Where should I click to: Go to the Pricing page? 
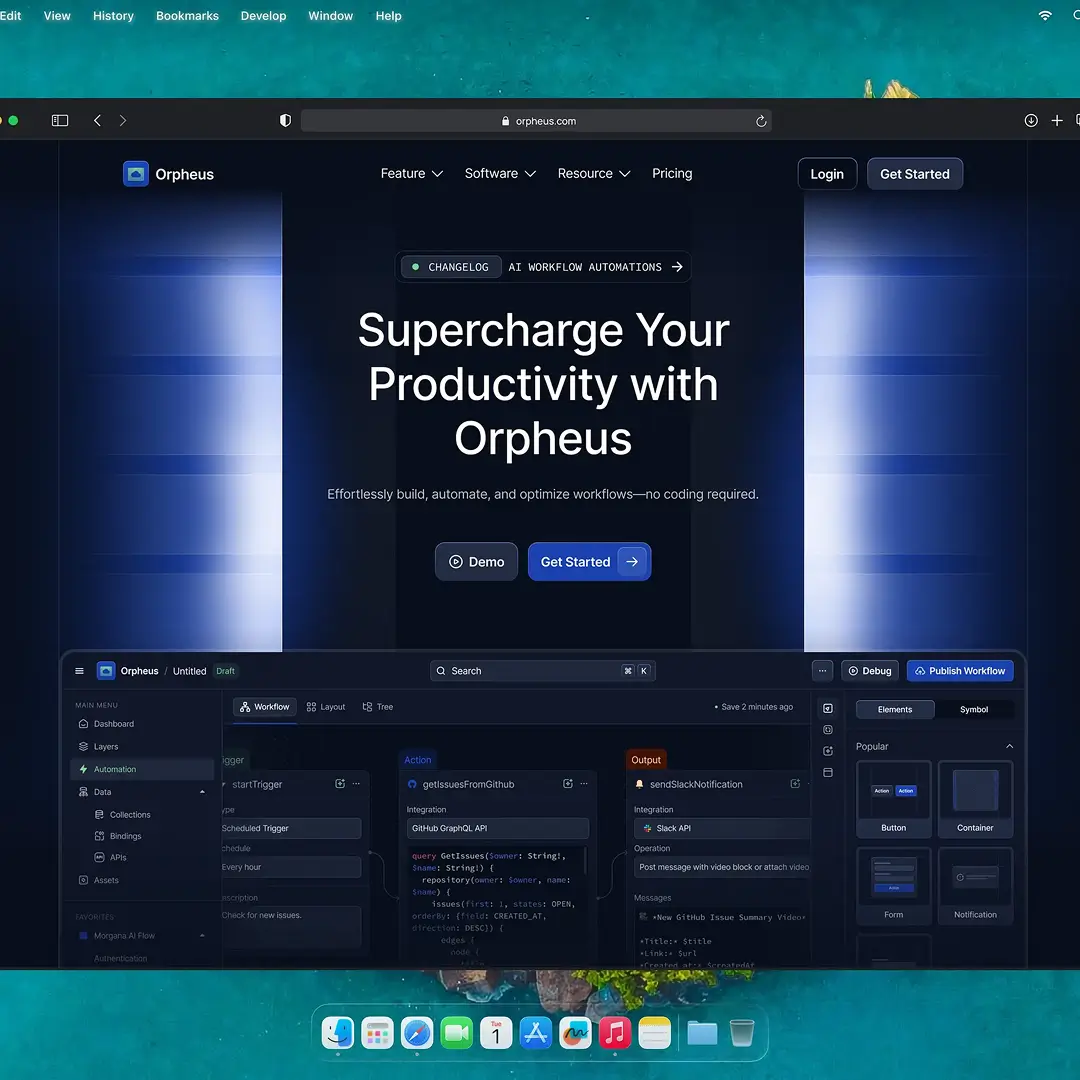672,174
